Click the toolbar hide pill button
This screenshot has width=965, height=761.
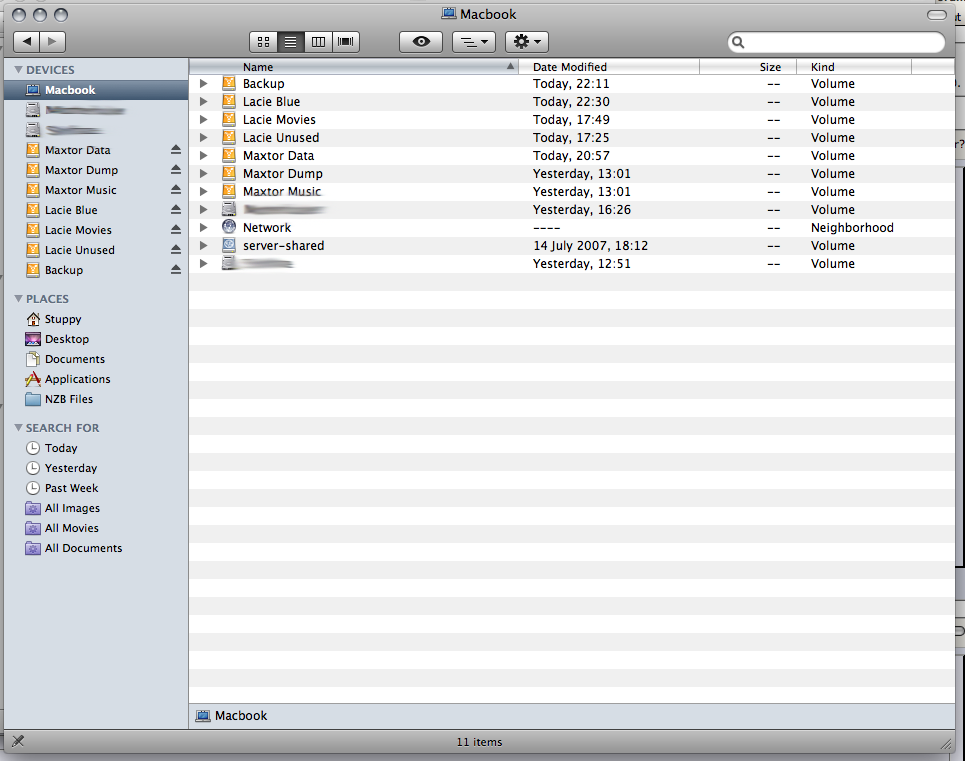(x=937, y=15)
